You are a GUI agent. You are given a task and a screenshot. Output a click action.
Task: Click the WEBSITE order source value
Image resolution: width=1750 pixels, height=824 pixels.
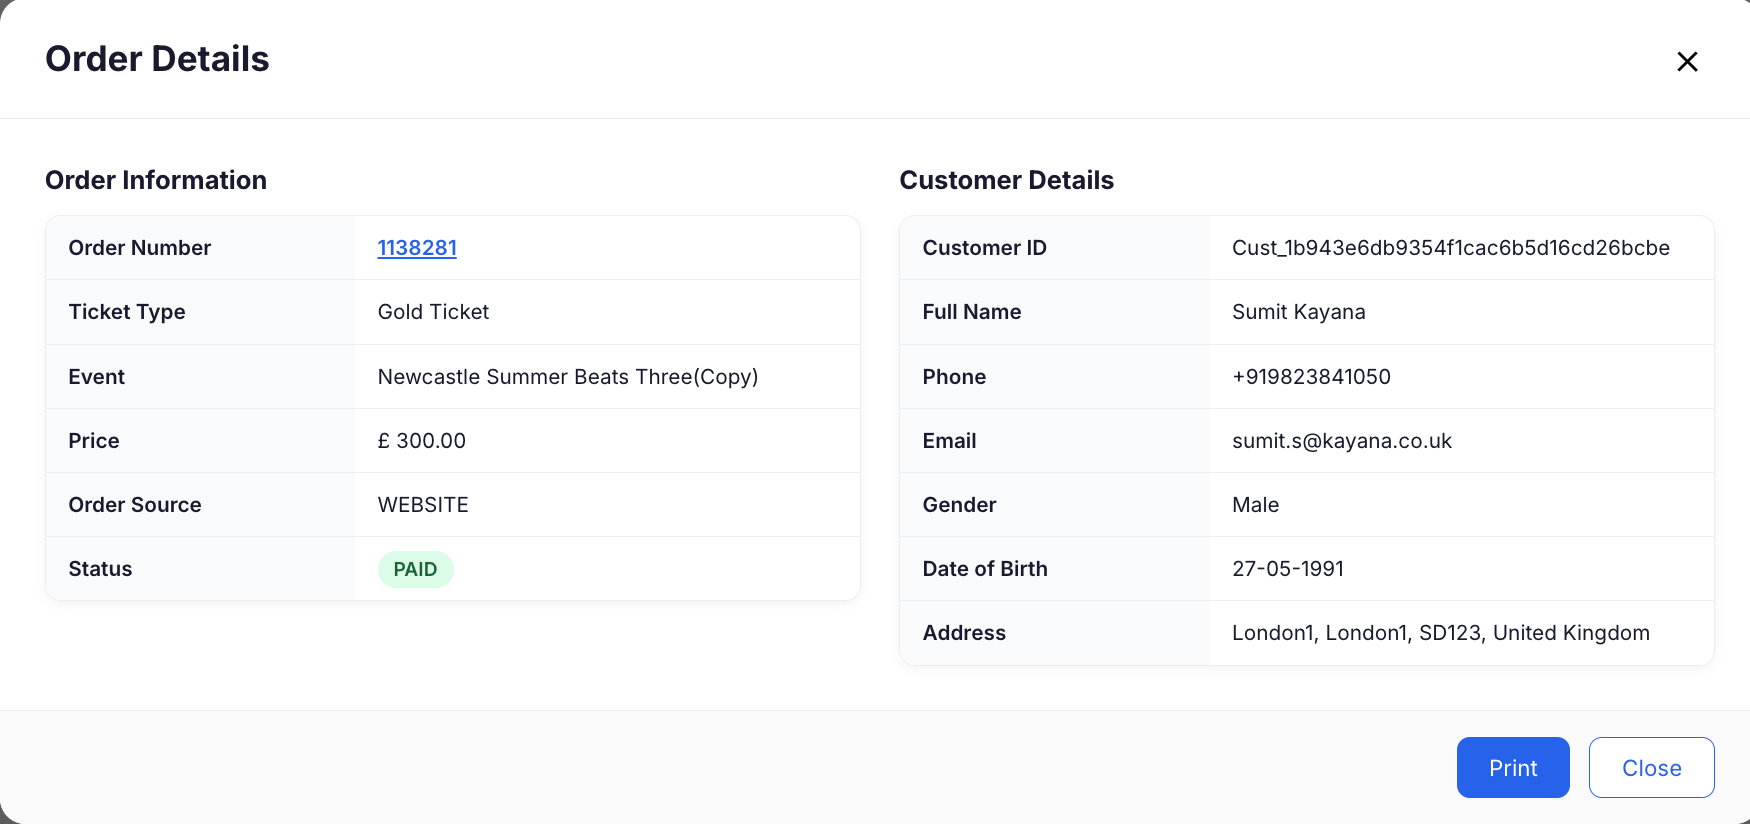click(x=423, y=505)
